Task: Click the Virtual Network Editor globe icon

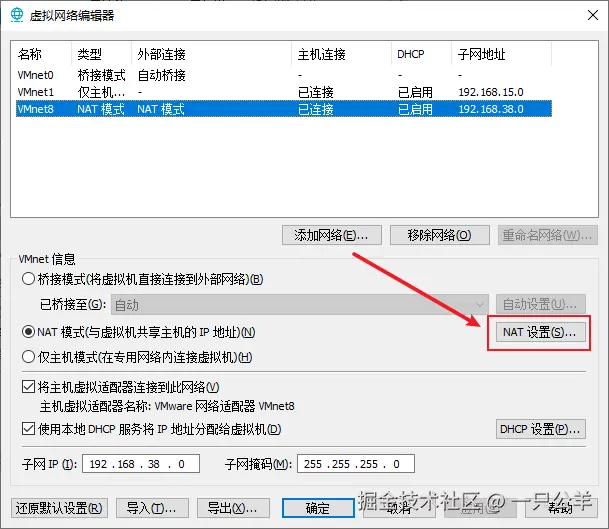Action: click(x=17, y=15)
